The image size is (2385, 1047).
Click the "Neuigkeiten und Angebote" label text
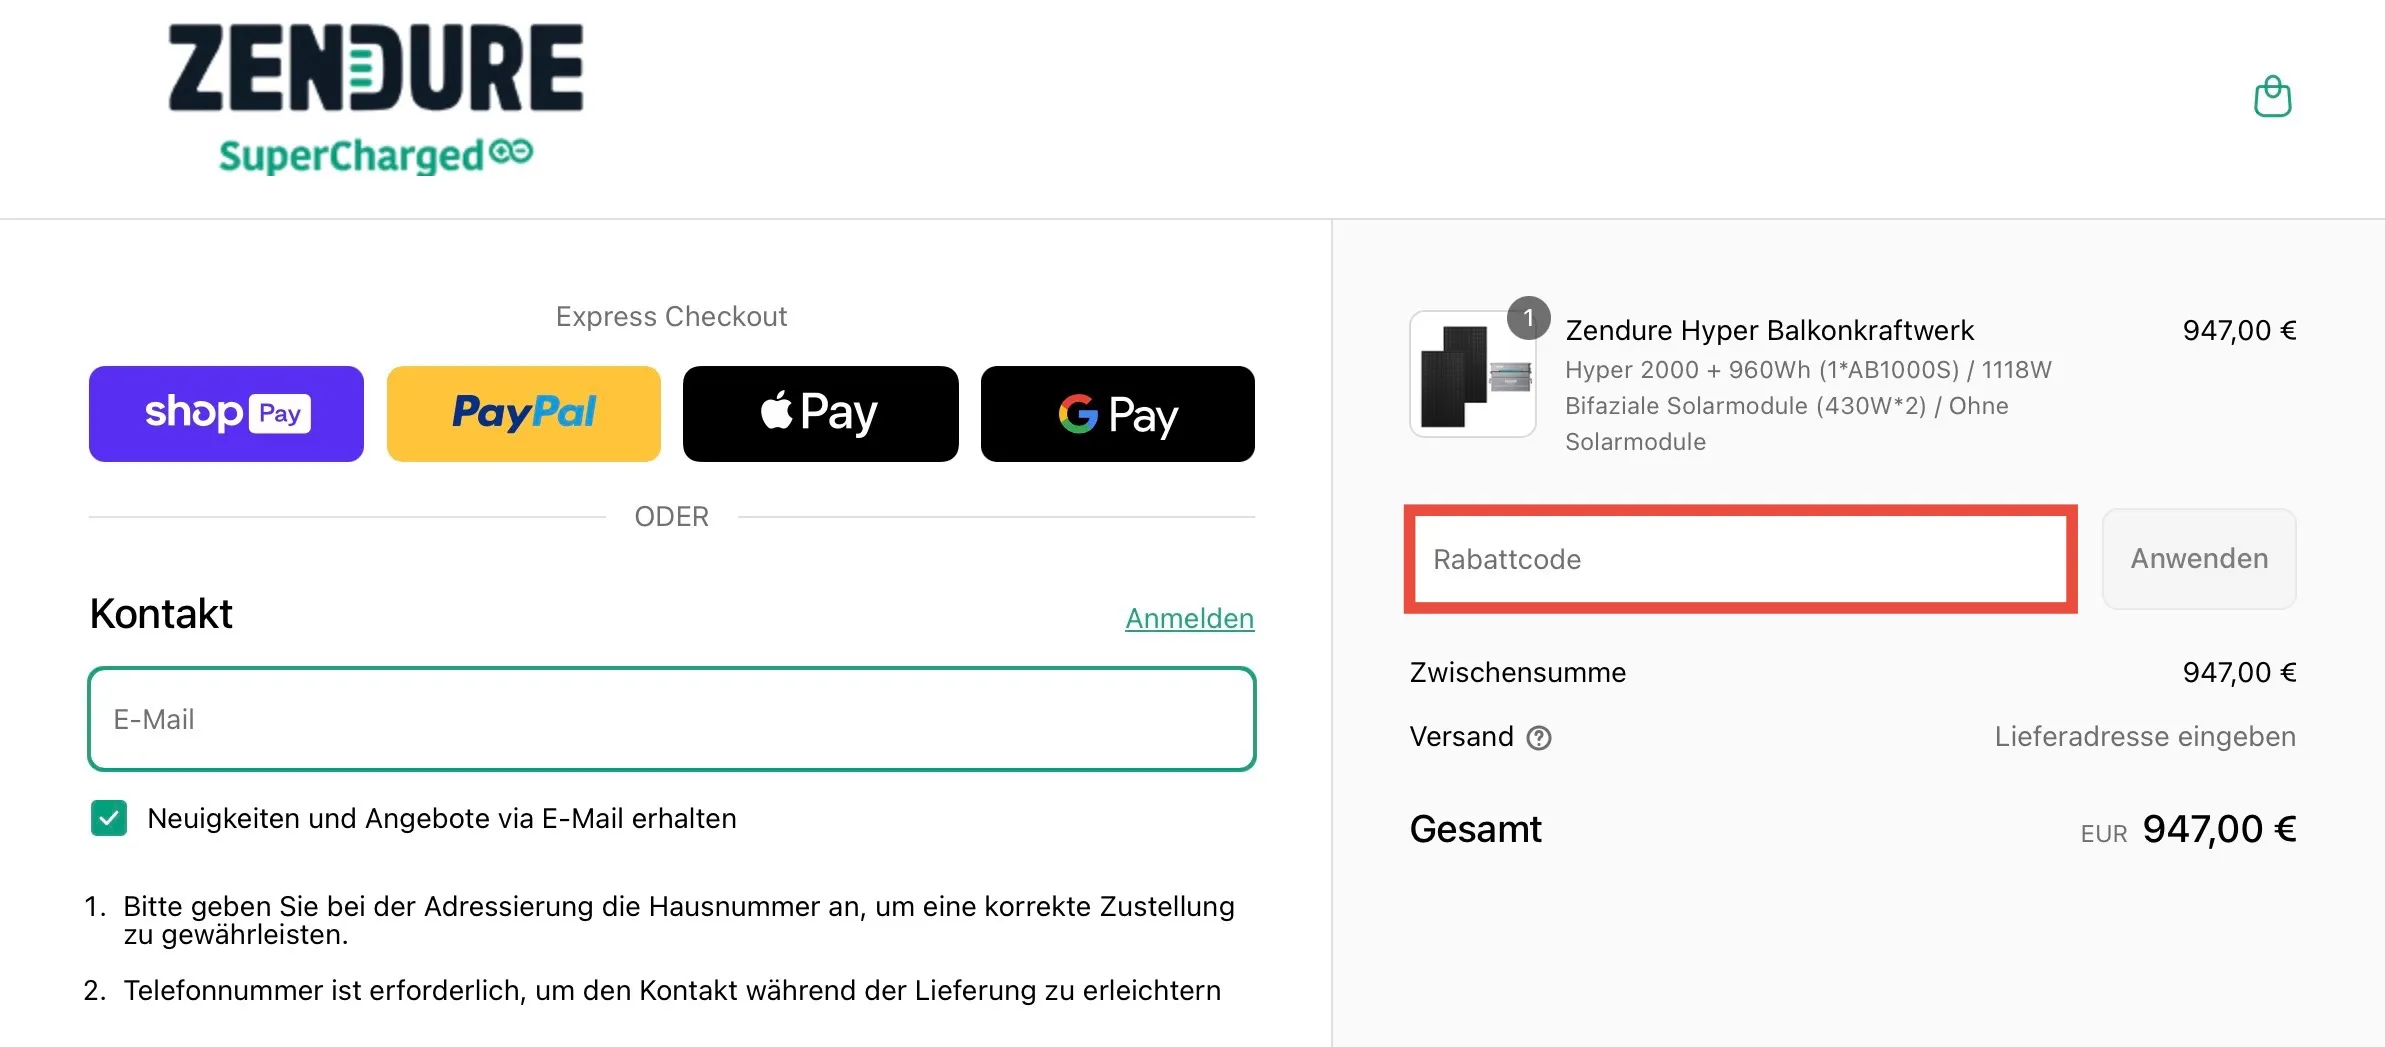[x=441, y=819]
